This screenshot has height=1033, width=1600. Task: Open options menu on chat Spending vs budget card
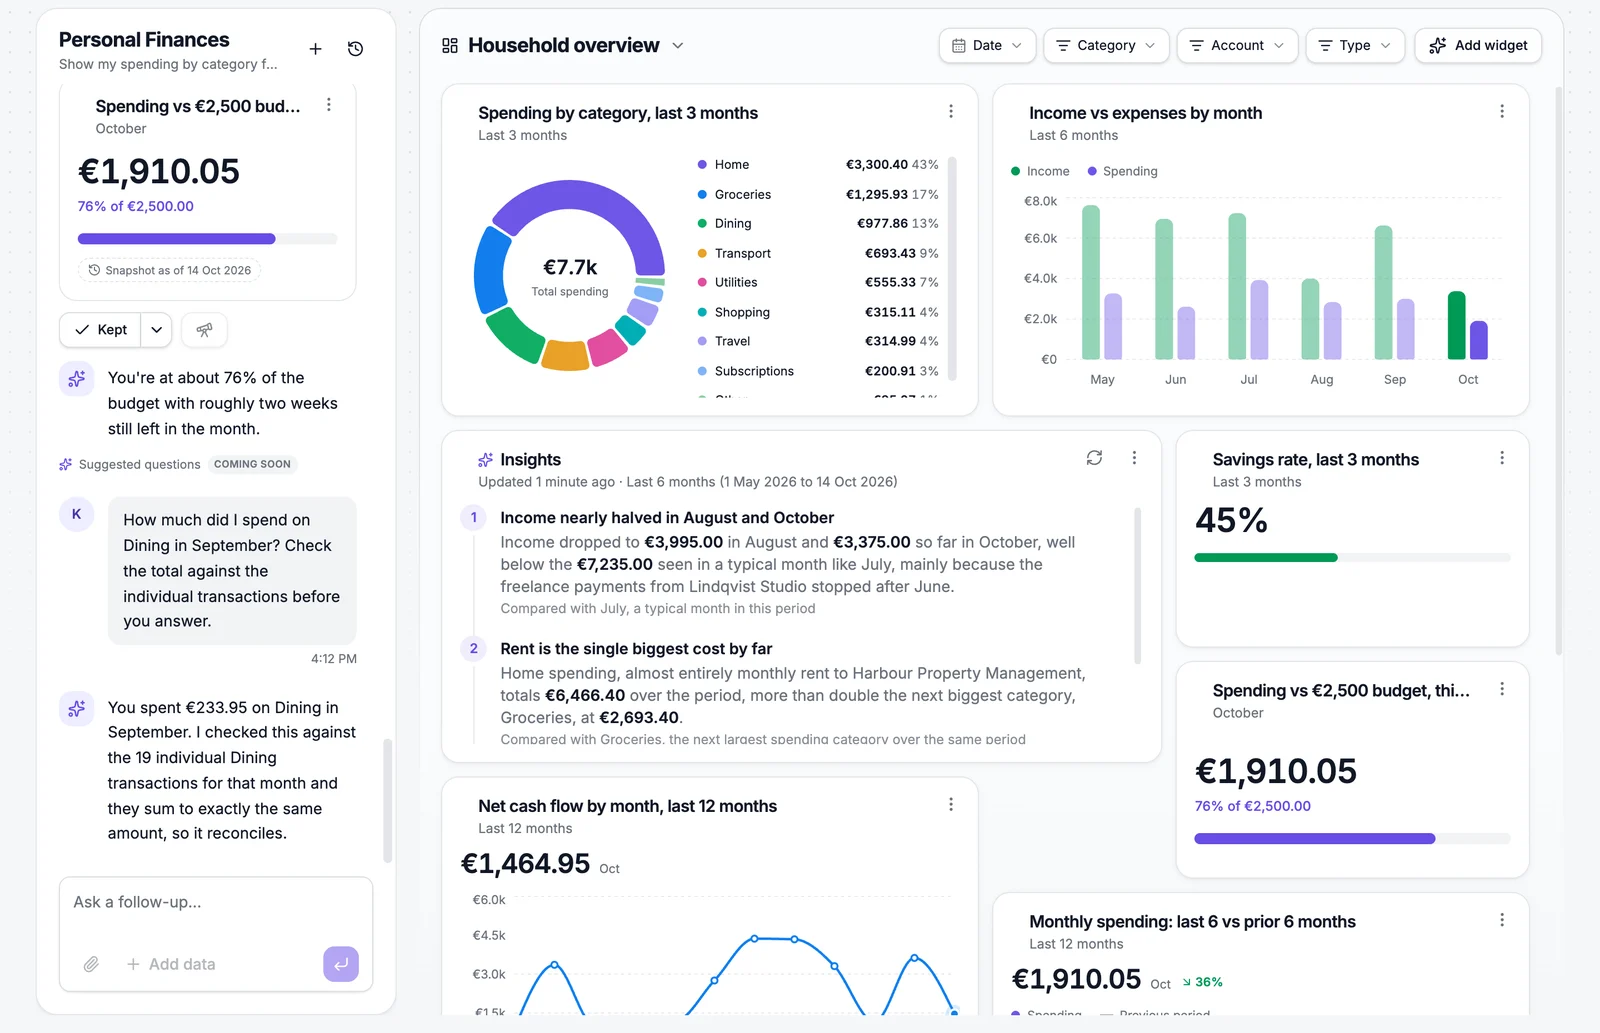pyautogui.click(x=329, y=105)
